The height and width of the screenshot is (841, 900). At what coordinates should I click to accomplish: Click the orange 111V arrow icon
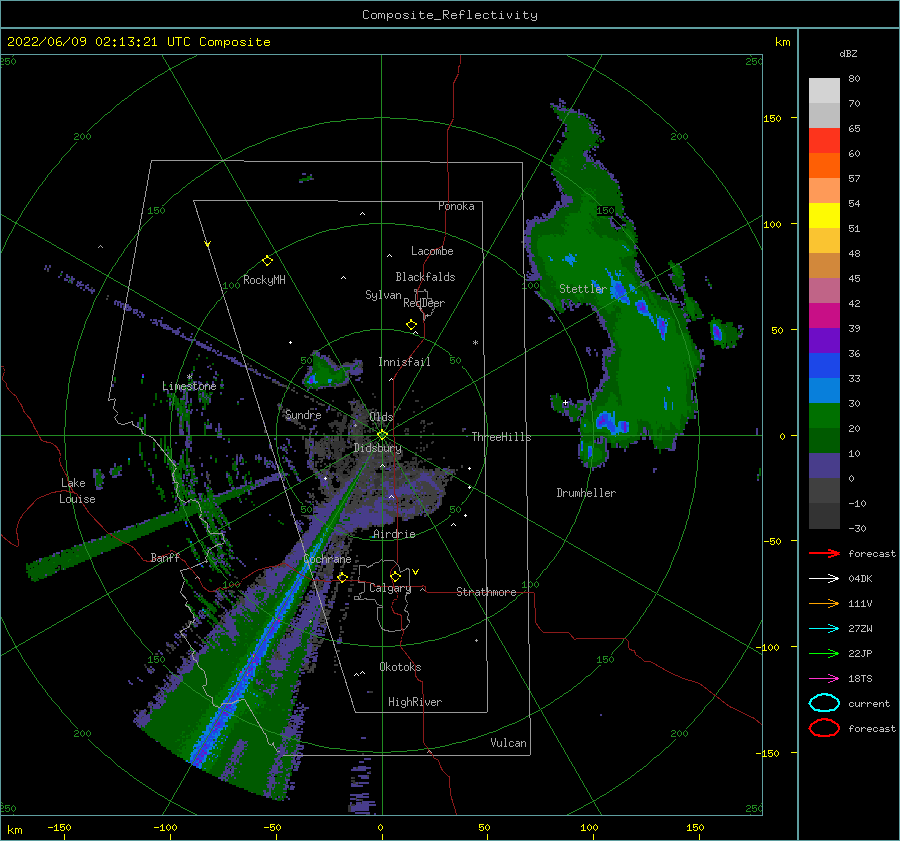(x=824, y=603)
